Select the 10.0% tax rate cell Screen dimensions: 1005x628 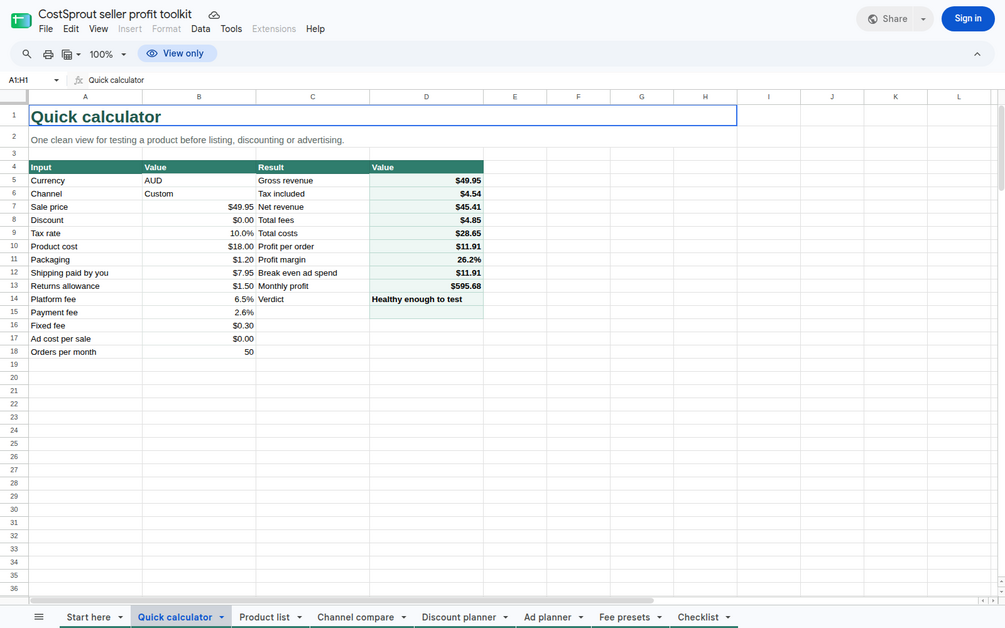pyautogui.click(x=199, y=233)
